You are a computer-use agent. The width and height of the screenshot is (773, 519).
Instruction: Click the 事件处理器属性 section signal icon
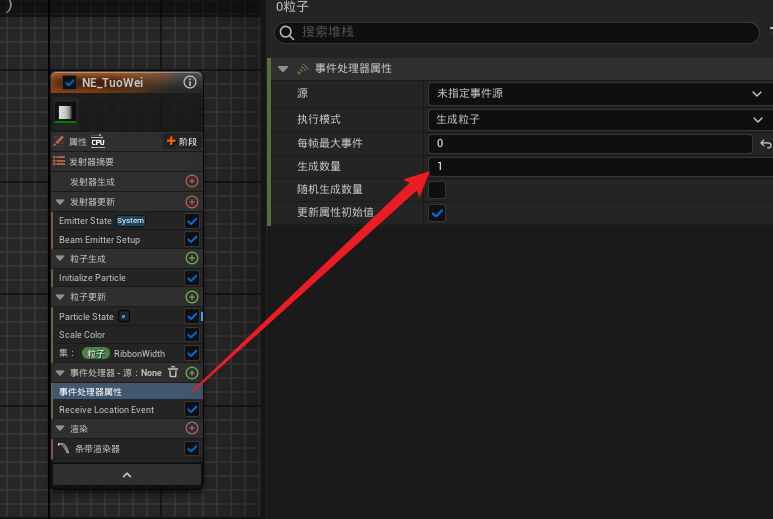pyautogui.click(x=303, y=69)
